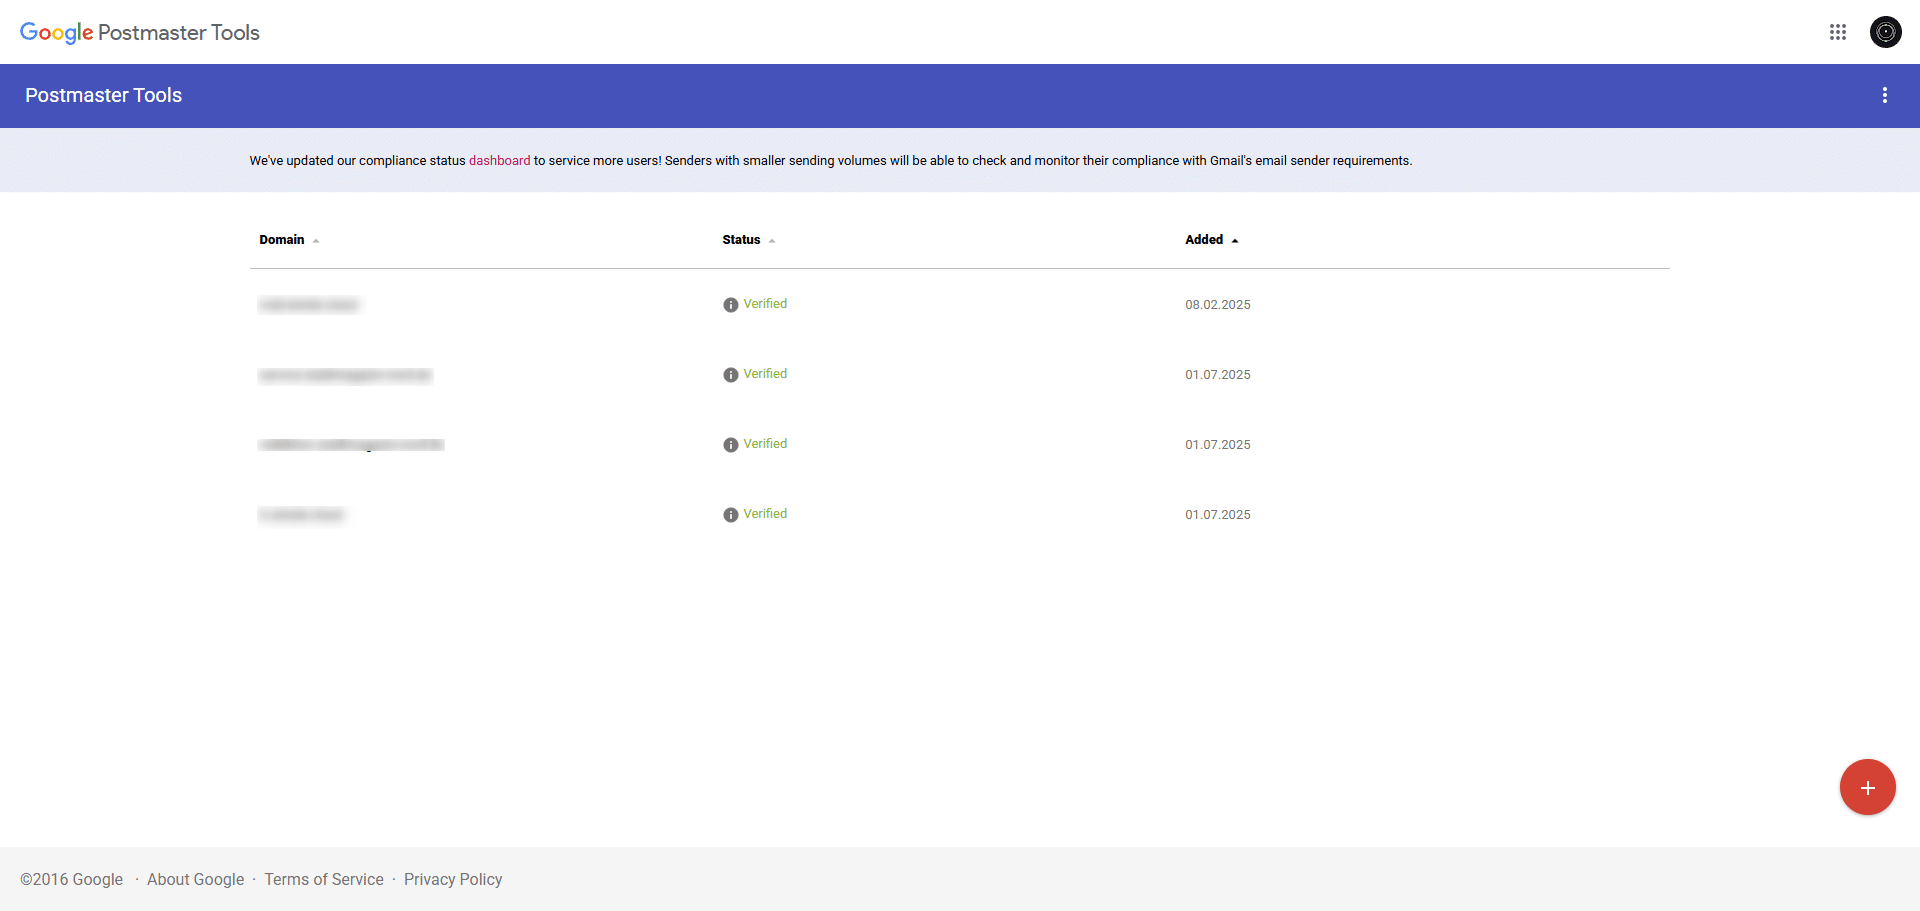Select the date 08.02.2025

pyautogui.click(x=1218, y=305)
